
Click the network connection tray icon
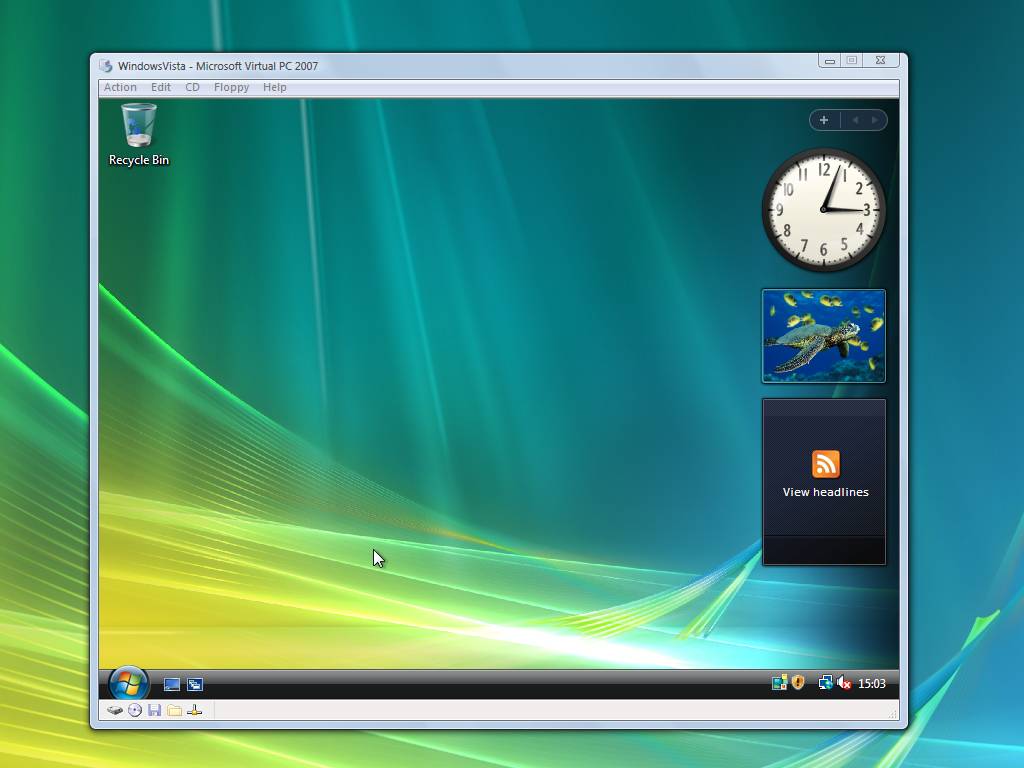pyautogui.click(x=825, y=683)
